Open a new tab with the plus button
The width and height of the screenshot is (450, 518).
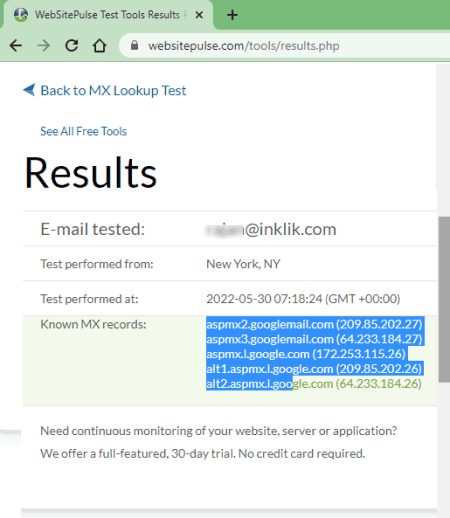pyautogui.click(x=232, y=15)
